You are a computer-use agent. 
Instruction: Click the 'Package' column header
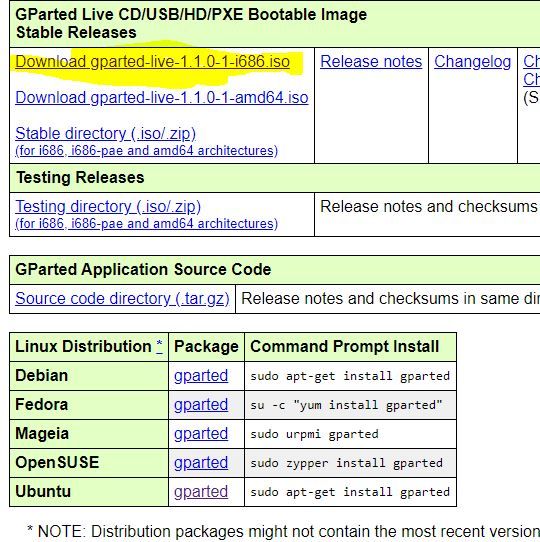(206, 347)
